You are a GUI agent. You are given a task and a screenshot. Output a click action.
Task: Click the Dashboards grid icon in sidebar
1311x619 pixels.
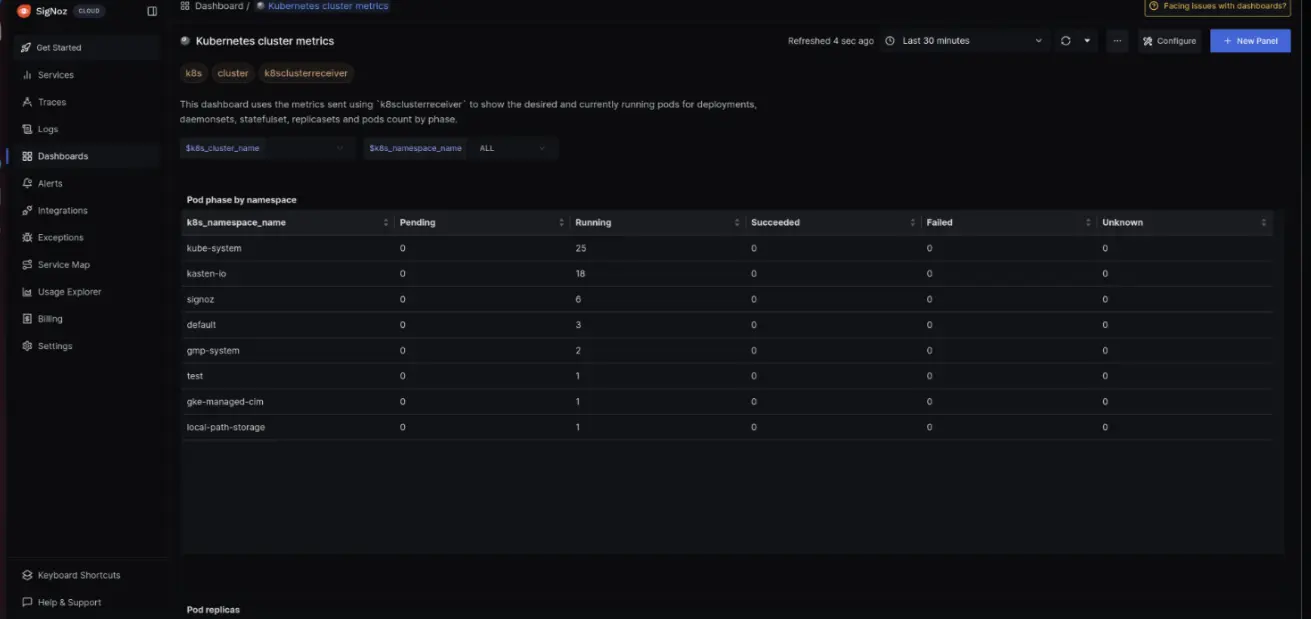tap(27, 156)
